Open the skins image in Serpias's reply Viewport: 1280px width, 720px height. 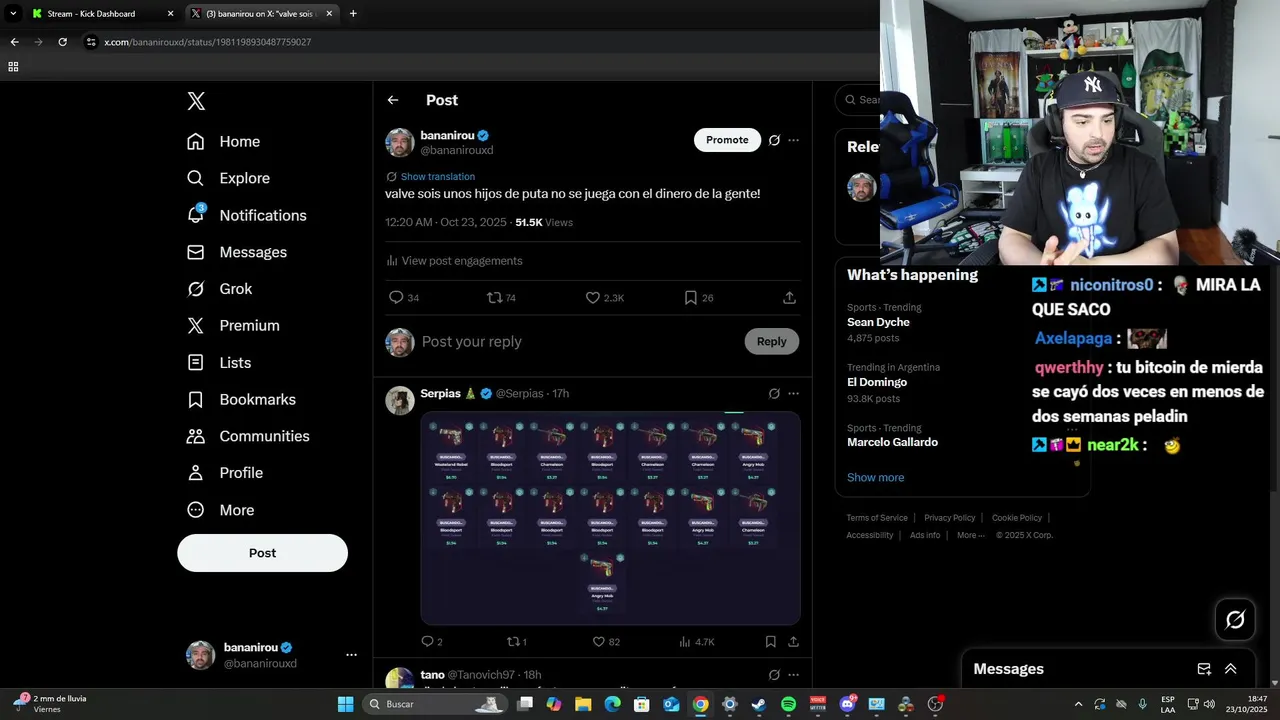tap(610, 518)
